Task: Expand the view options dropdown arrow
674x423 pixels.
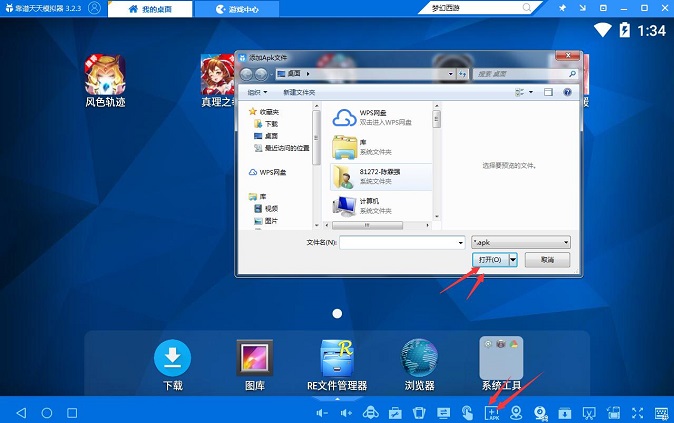Action: (x=531, y=92)
